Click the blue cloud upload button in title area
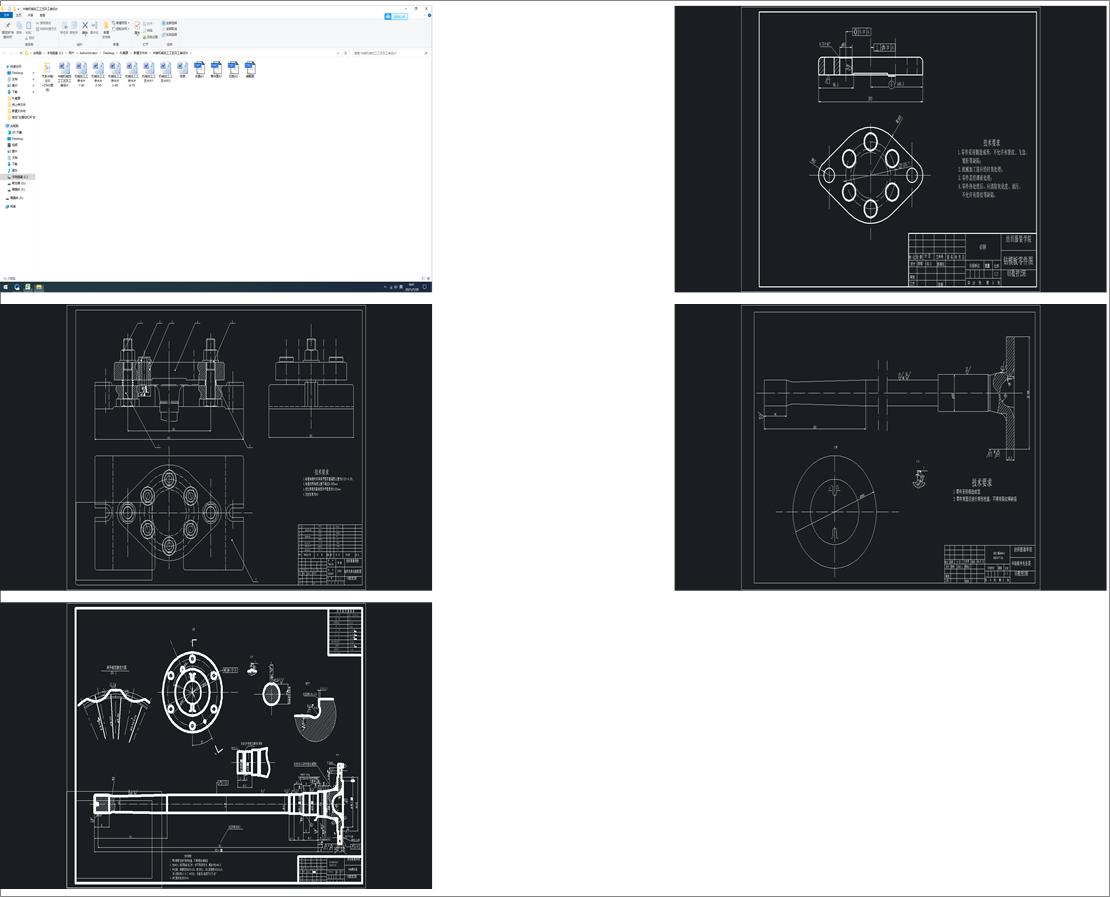1110x897 pixels. pos(396,16)
